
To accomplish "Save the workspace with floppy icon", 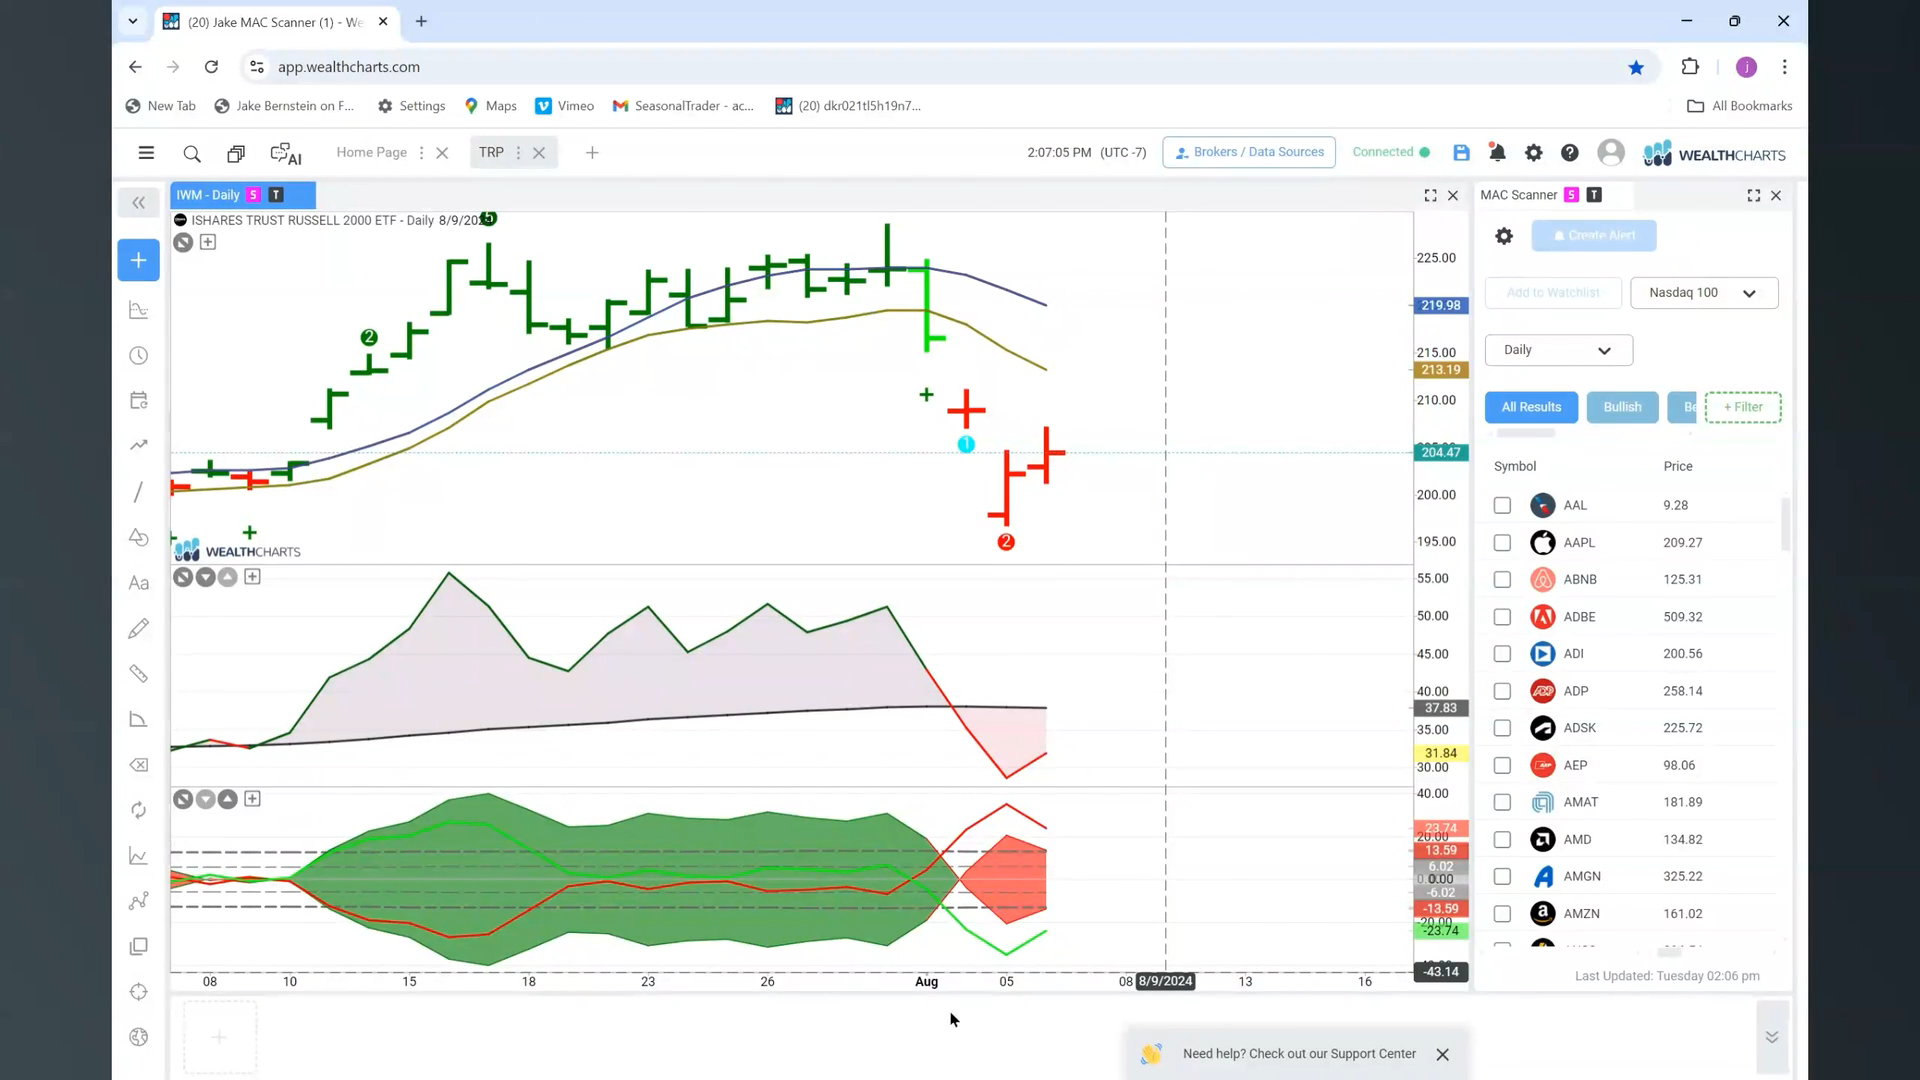I will click(x=1461, y=153).
